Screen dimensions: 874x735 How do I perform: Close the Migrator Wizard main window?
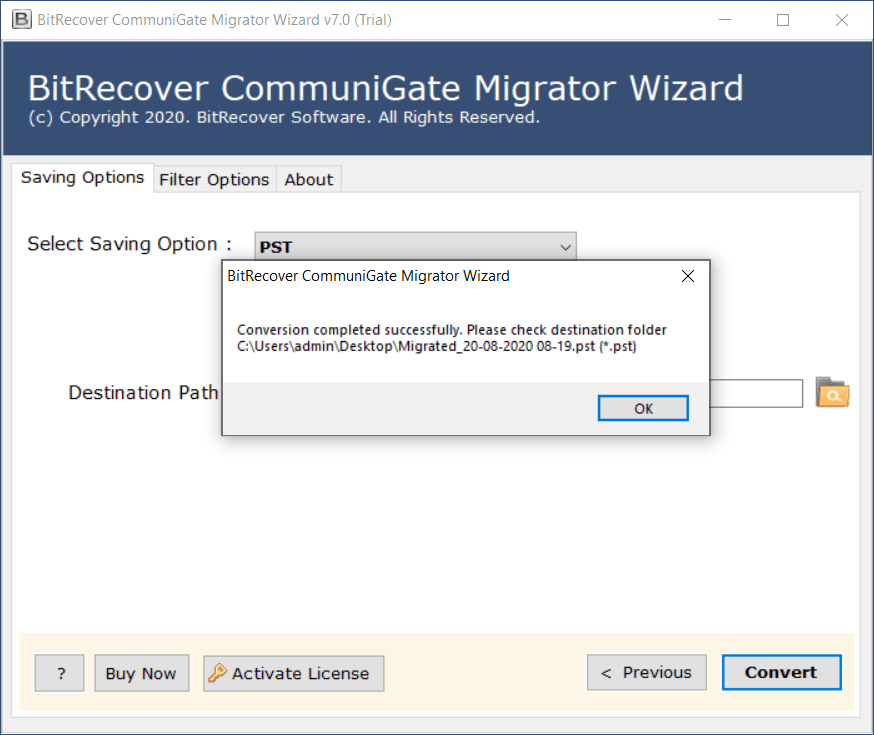[842, 20]
